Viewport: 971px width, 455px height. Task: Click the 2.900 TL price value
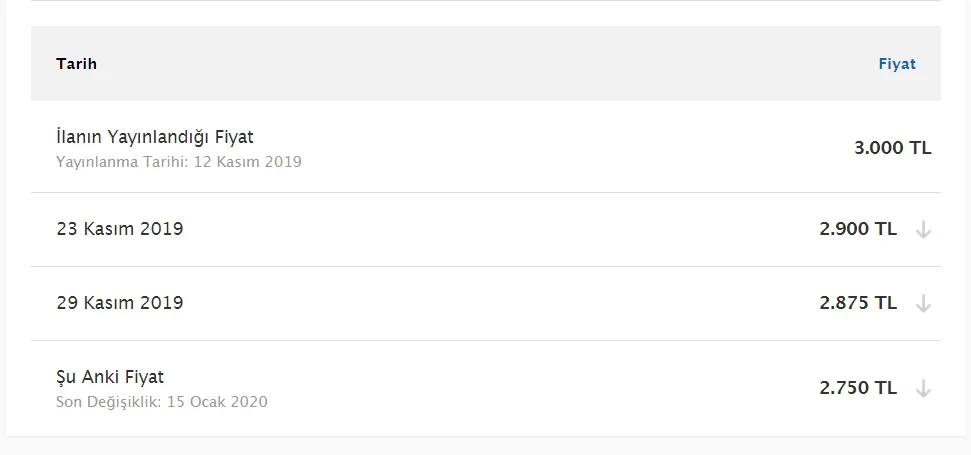pyautogui.click(x=858, y=229)
